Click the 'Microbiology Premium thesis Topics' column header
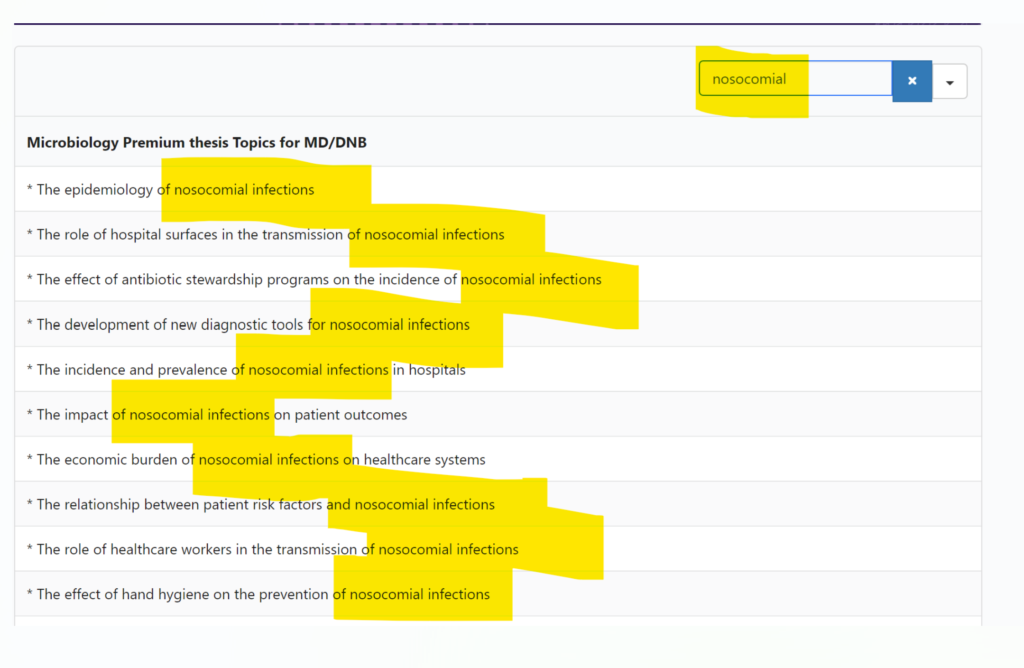 pyautogui.click(x=197, y=143)
